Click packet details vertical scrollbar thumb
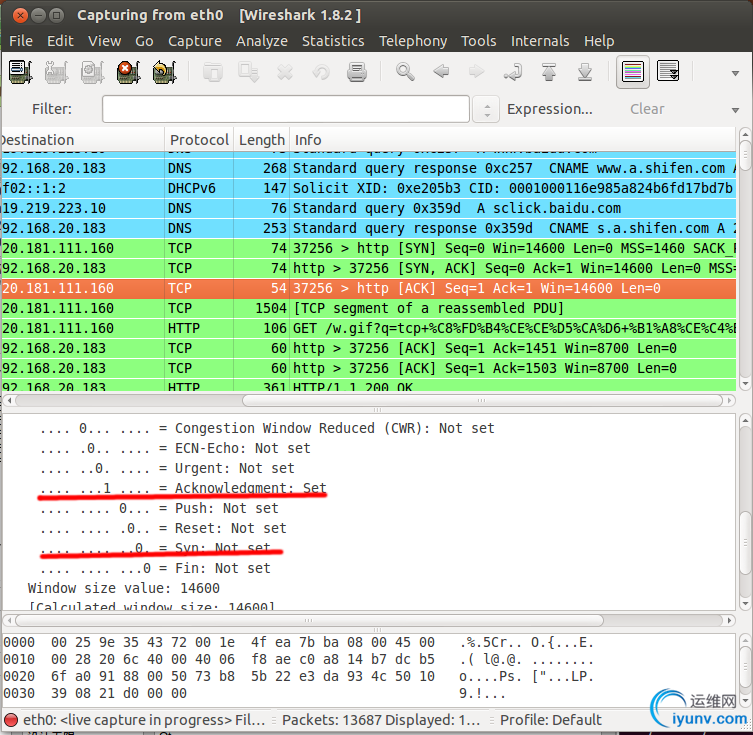The height and width of the screenshot is (735, 753). 745,542
